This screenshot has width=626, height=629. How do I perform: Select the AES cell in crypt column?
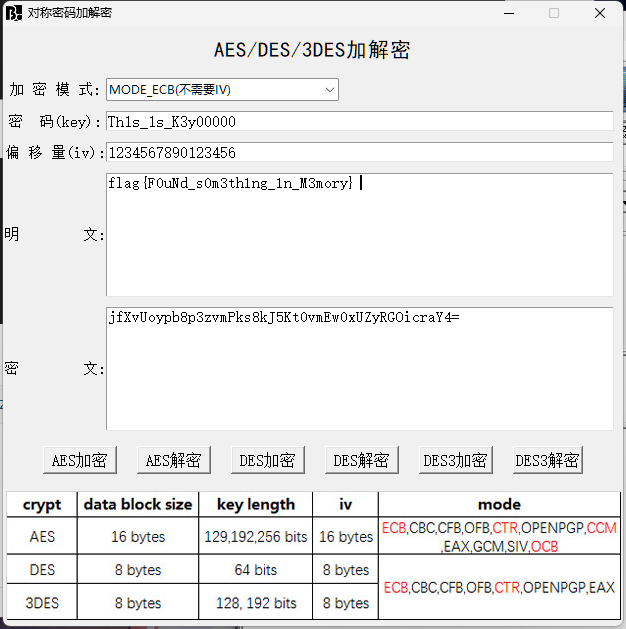42,537
